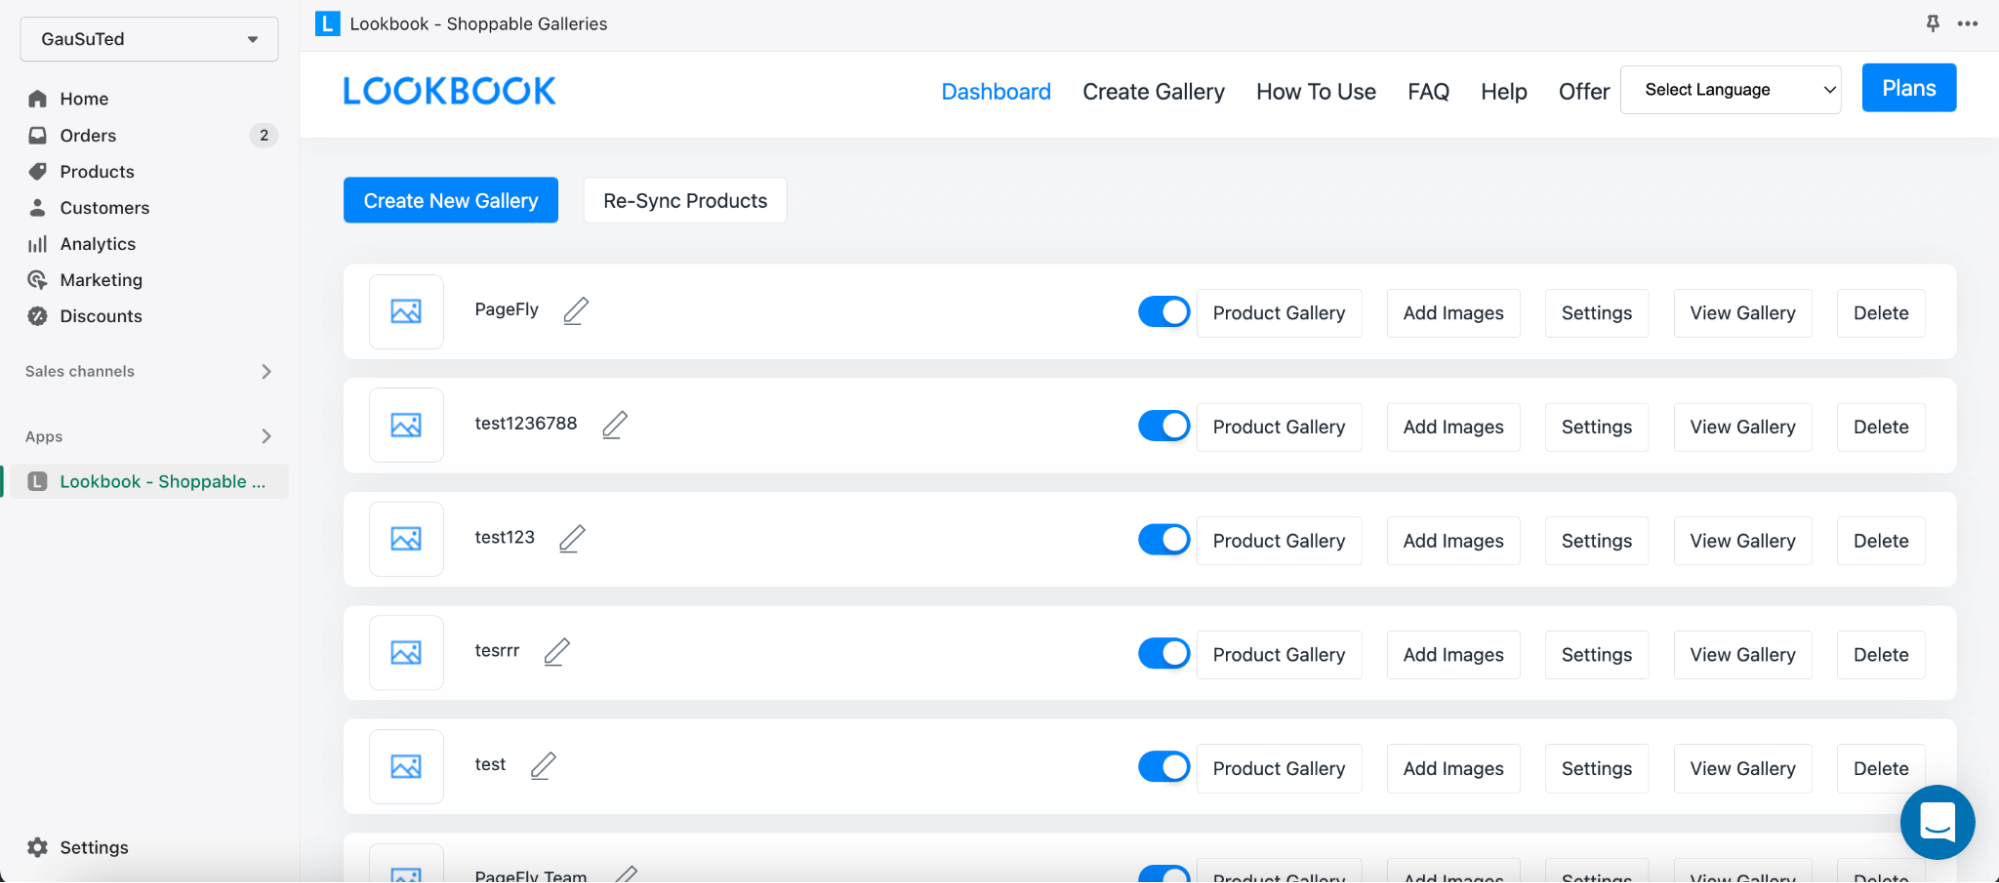The width and height of the screenshot is (1999, 883).
Task: Edit the test123 gallery name pencil
Action: pos(572,539)
